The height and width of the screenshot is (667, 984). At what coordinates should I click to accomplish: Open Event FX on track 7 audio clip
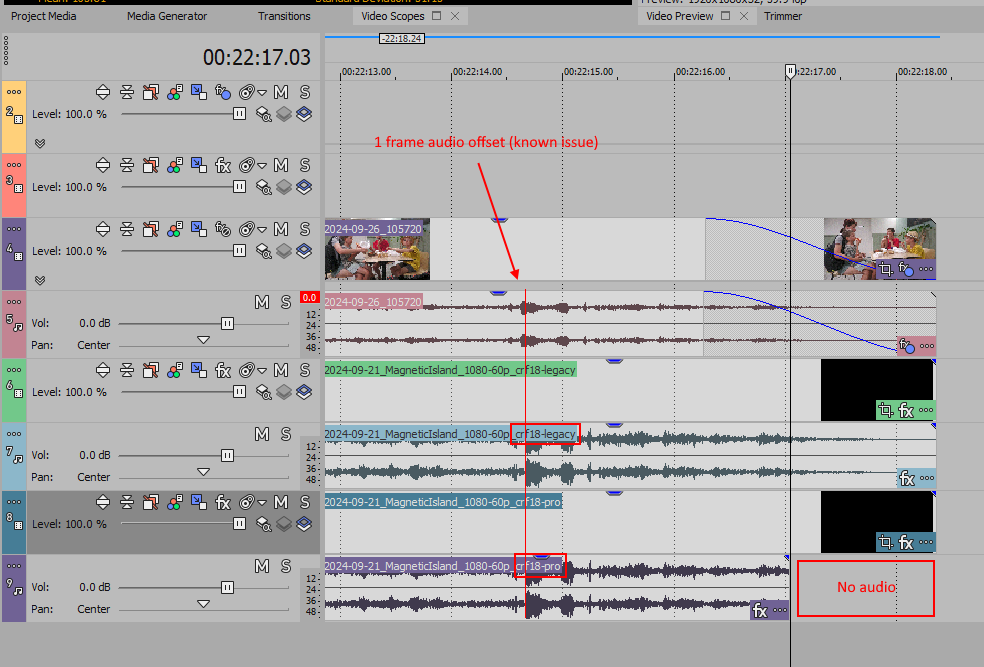click(x=907, y=478)
